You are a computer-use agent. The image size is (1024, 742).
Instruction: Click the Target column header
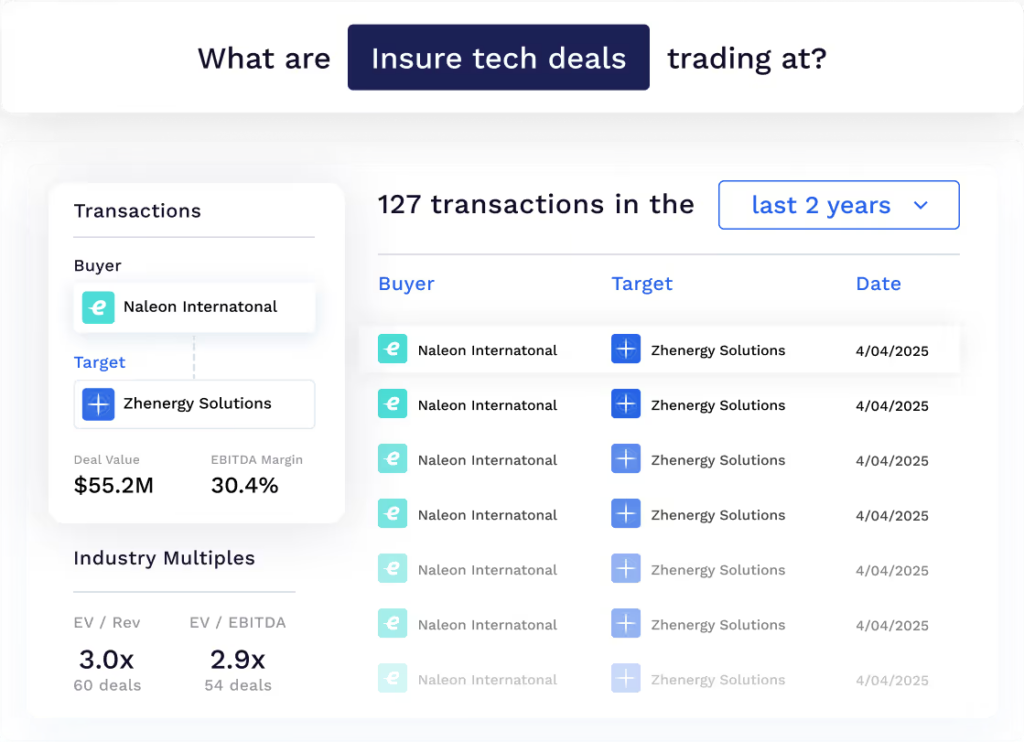point(642,283)
